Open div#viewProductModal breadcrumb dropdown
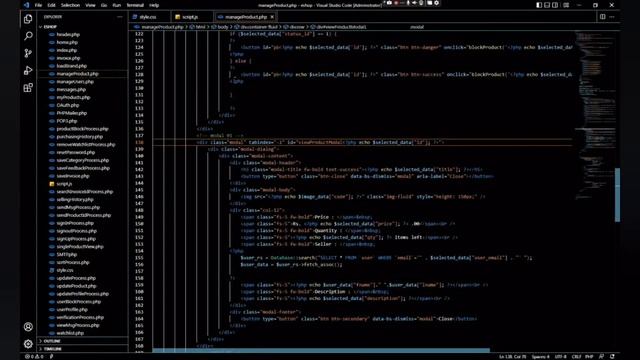Viewport: 640px width, 360px height. point(338,27)
